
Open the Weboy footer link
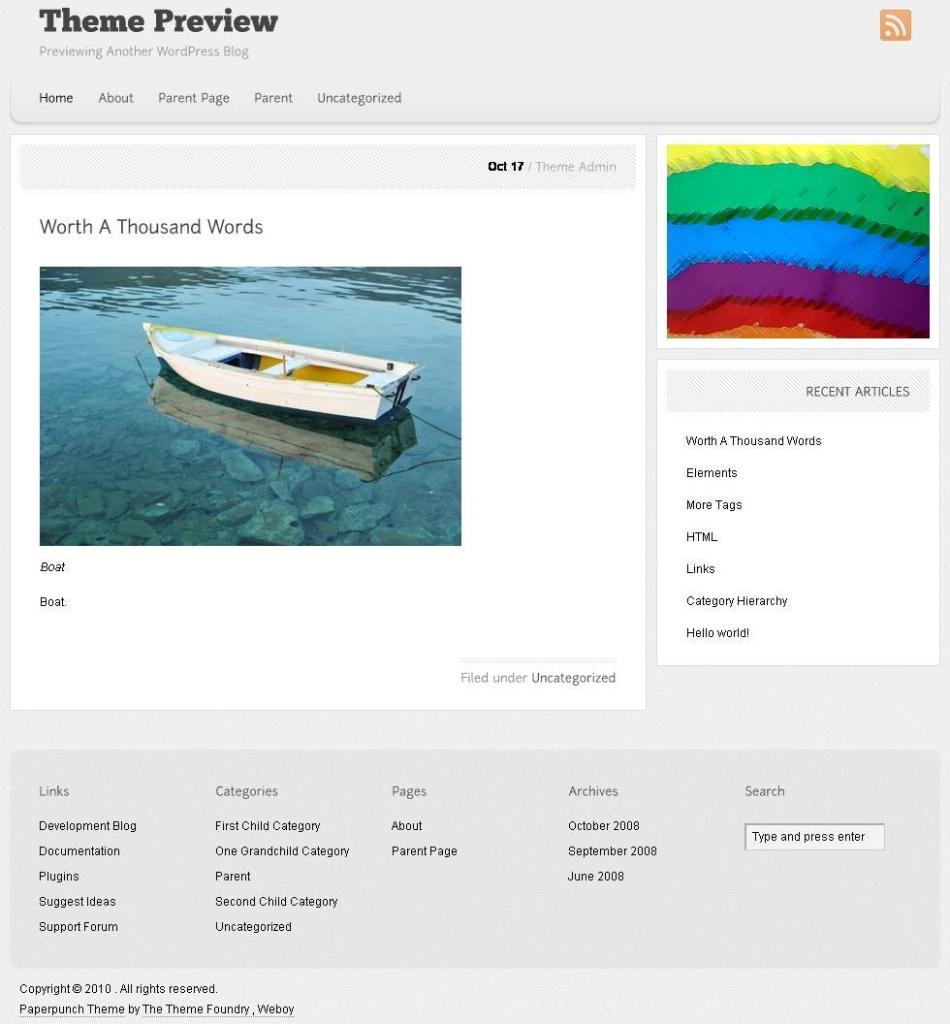point(276,1009)
